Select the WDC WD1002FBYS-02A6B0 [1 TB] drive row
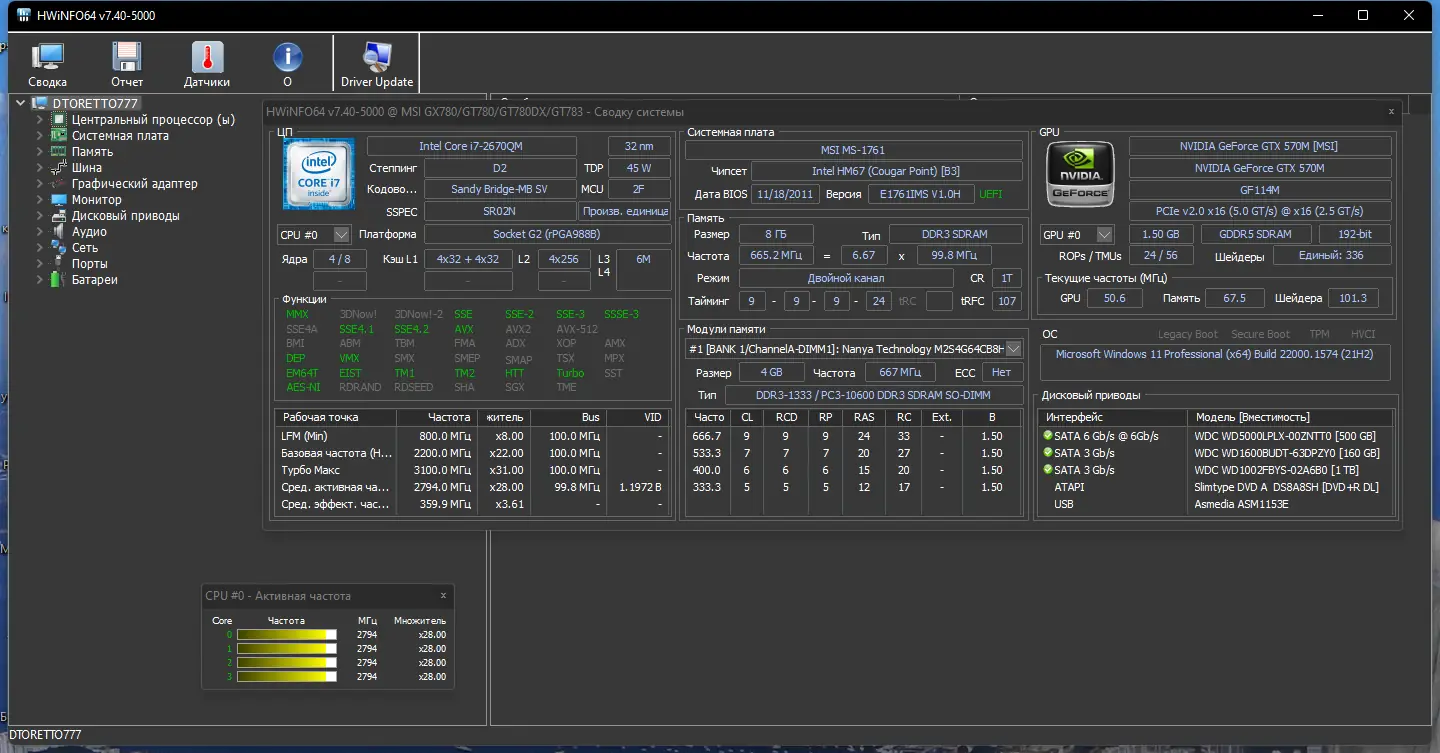 [x=1215, y=470]
